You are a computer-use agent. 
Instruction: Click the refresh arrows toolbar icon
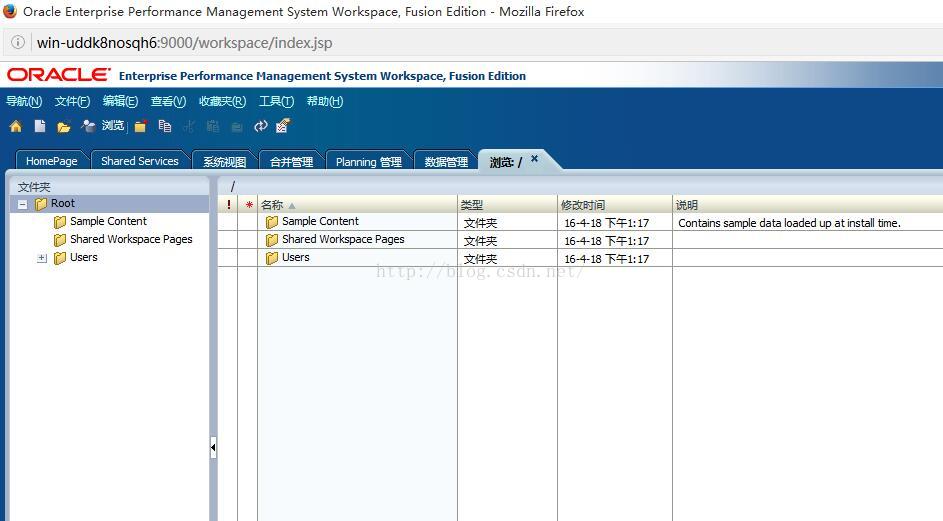pyautogui.click(x=260, y=126)
